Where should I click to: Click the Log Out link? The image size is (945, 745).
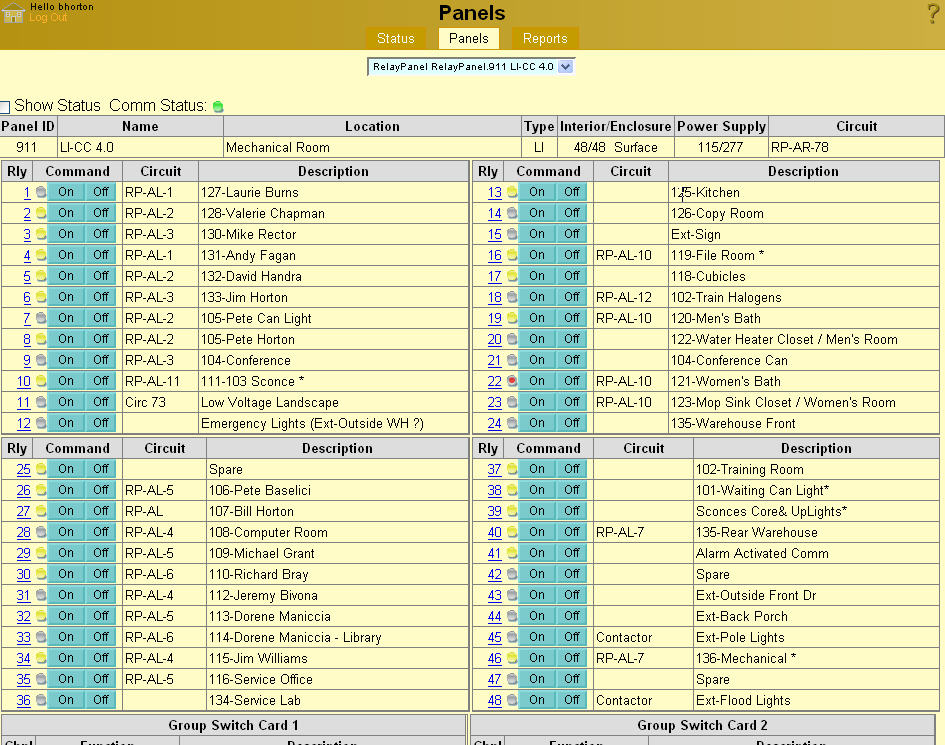click(48, 18)
